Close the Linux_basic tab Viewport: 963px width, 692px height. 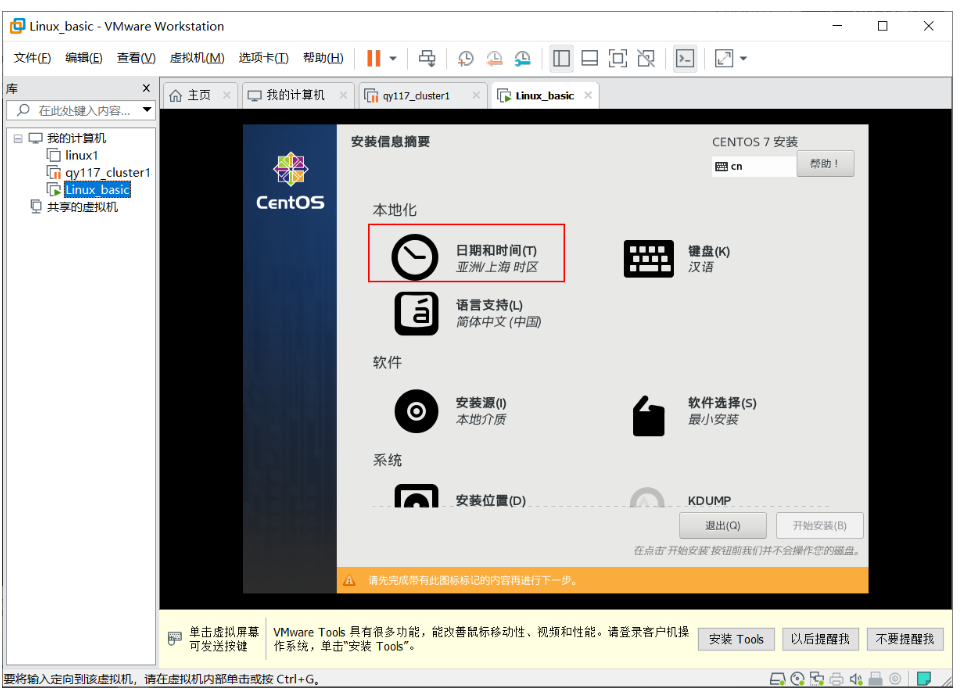click(x=588, y=95)
